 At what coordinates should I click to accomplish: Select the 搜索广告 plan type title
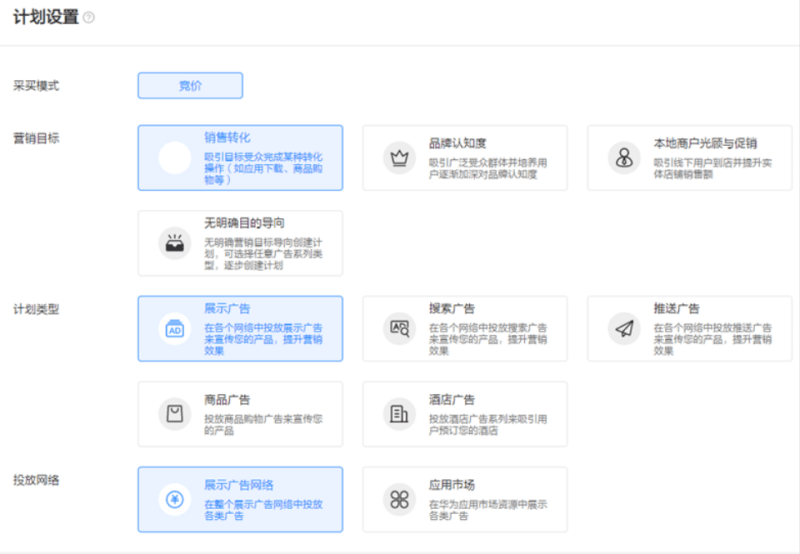451,308
